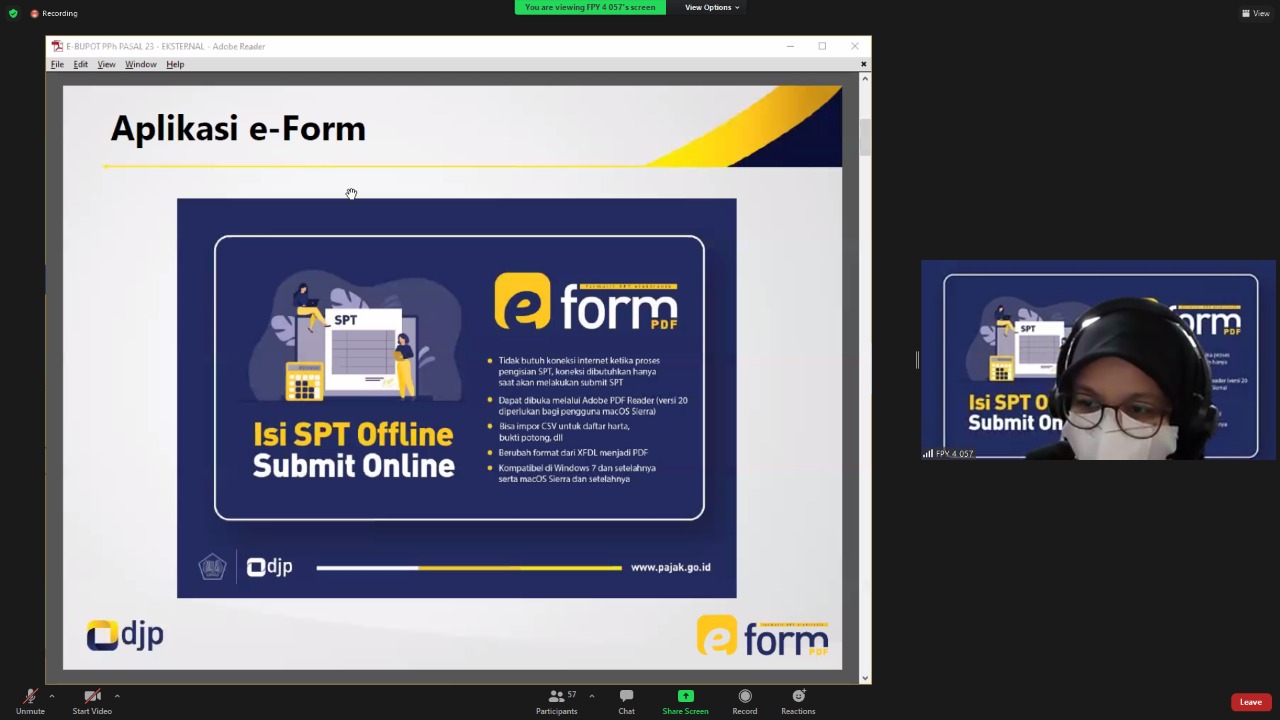
Task: Click the View layout button
Action: 1255,13
